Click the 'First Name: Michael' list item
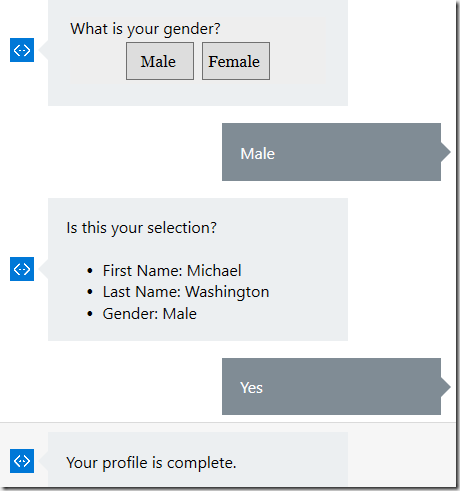This screenshot has width=460, height=491. pyautogui.click(x=172, y=270)
